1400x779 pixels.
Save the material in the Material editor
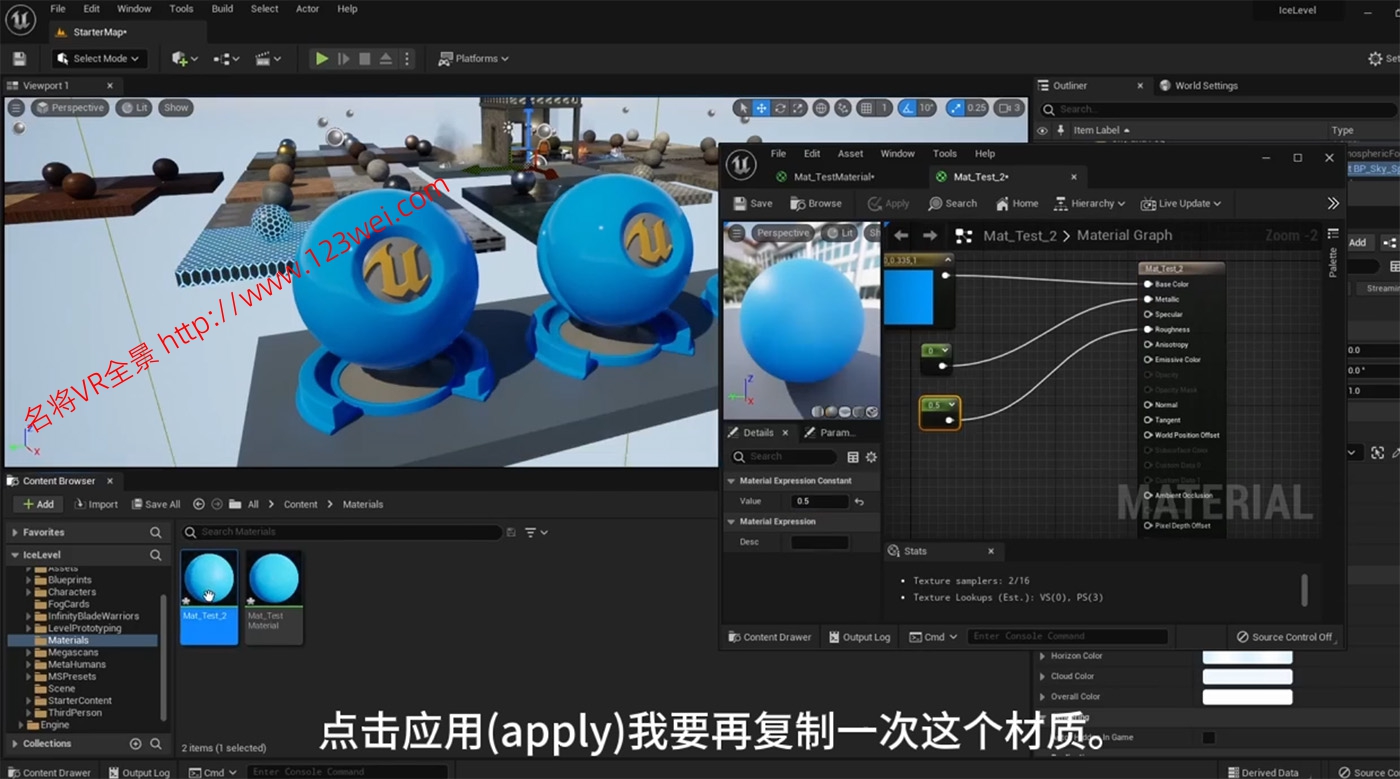(752, 203)
